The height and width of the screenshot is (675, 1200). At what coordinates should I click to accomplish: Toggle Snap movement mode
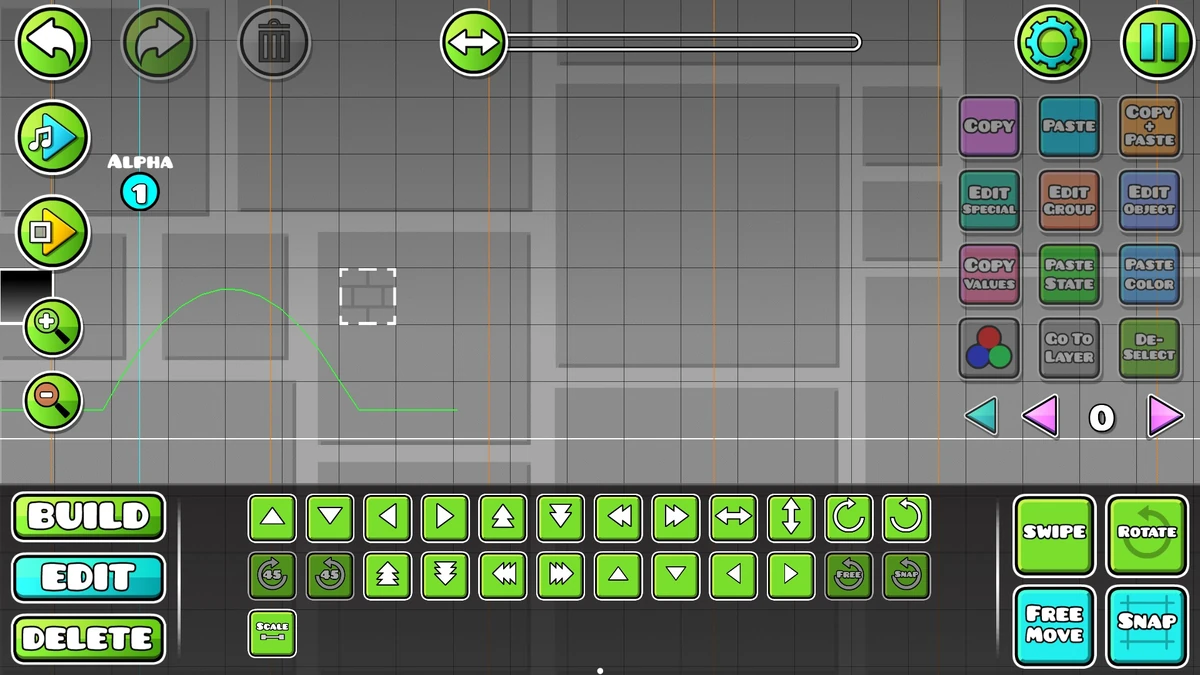(1147, 625)
